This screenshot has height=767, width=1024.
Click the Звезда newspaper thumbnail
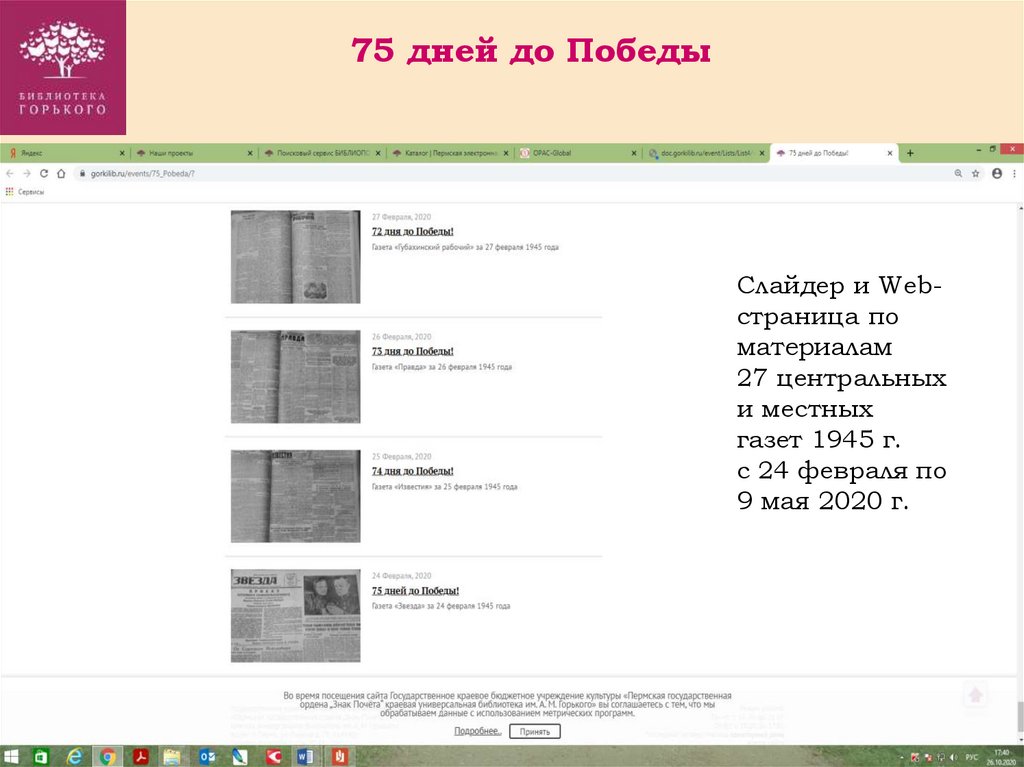(295, 615)
